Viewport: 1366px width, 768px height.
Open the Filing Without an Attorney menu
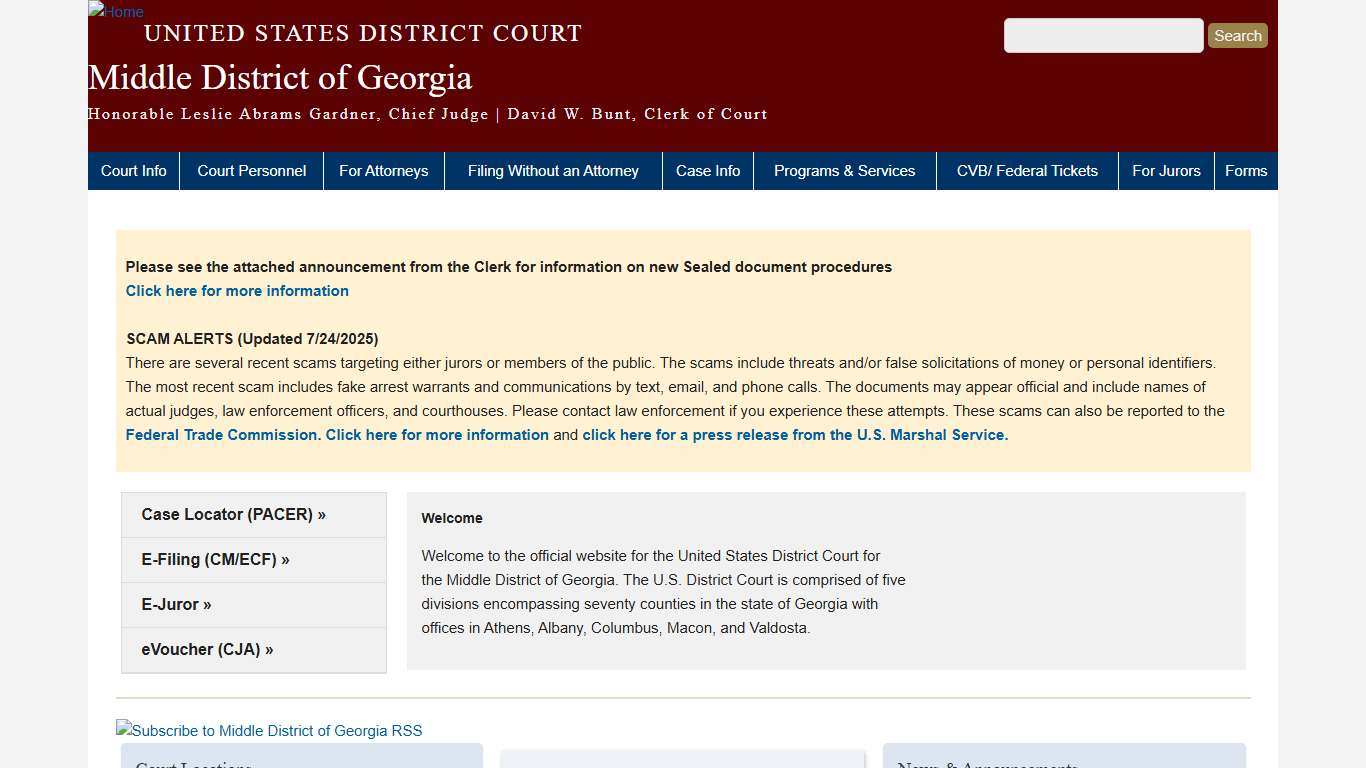[553, 170]
